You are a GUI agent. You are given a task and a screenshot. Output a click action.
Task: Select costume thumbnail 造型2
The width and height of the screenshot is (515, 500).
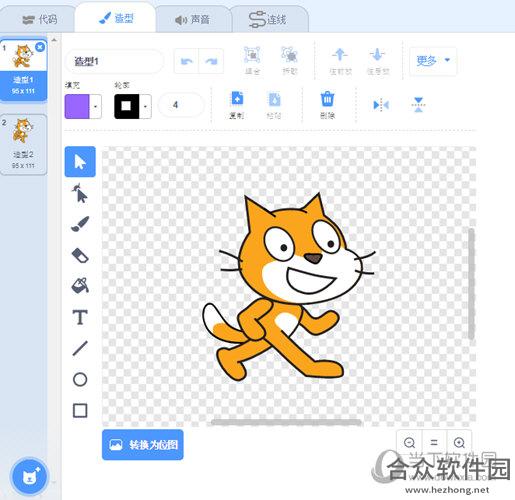tap(23, 144)
